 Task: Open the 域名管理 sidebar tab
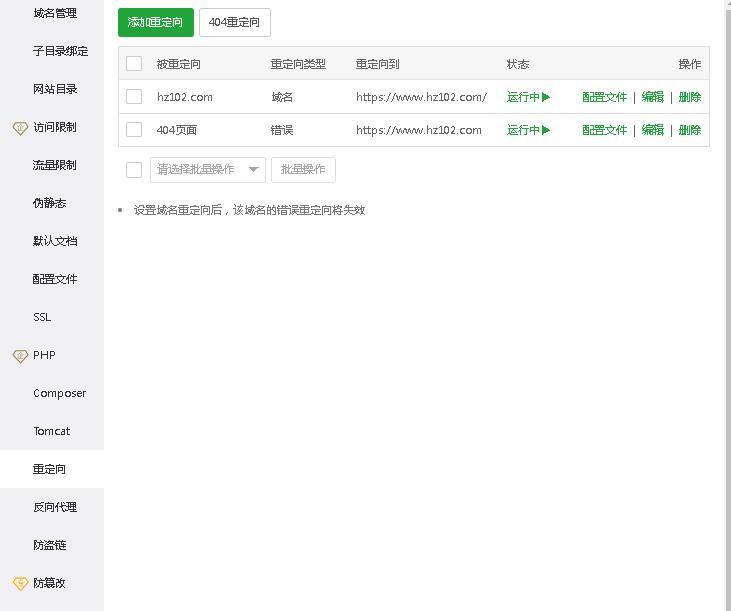pos(52,13)
